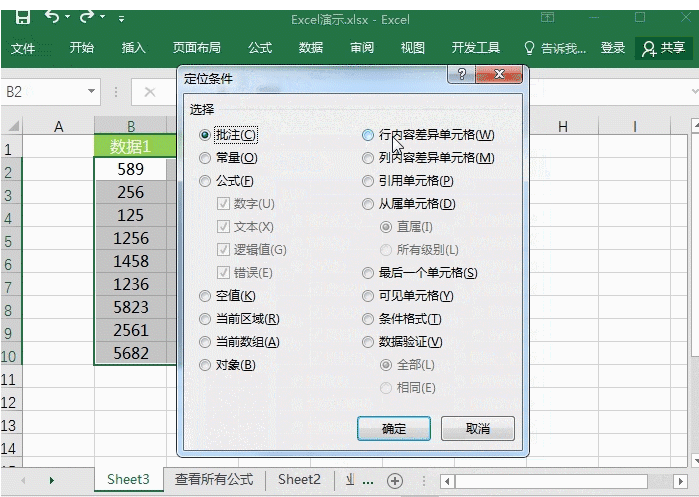This screenshot has height=497, width=699.
Task: Click the Save icon in quick access toolbar
Action: pyautogui.click(x=22, y=17)
